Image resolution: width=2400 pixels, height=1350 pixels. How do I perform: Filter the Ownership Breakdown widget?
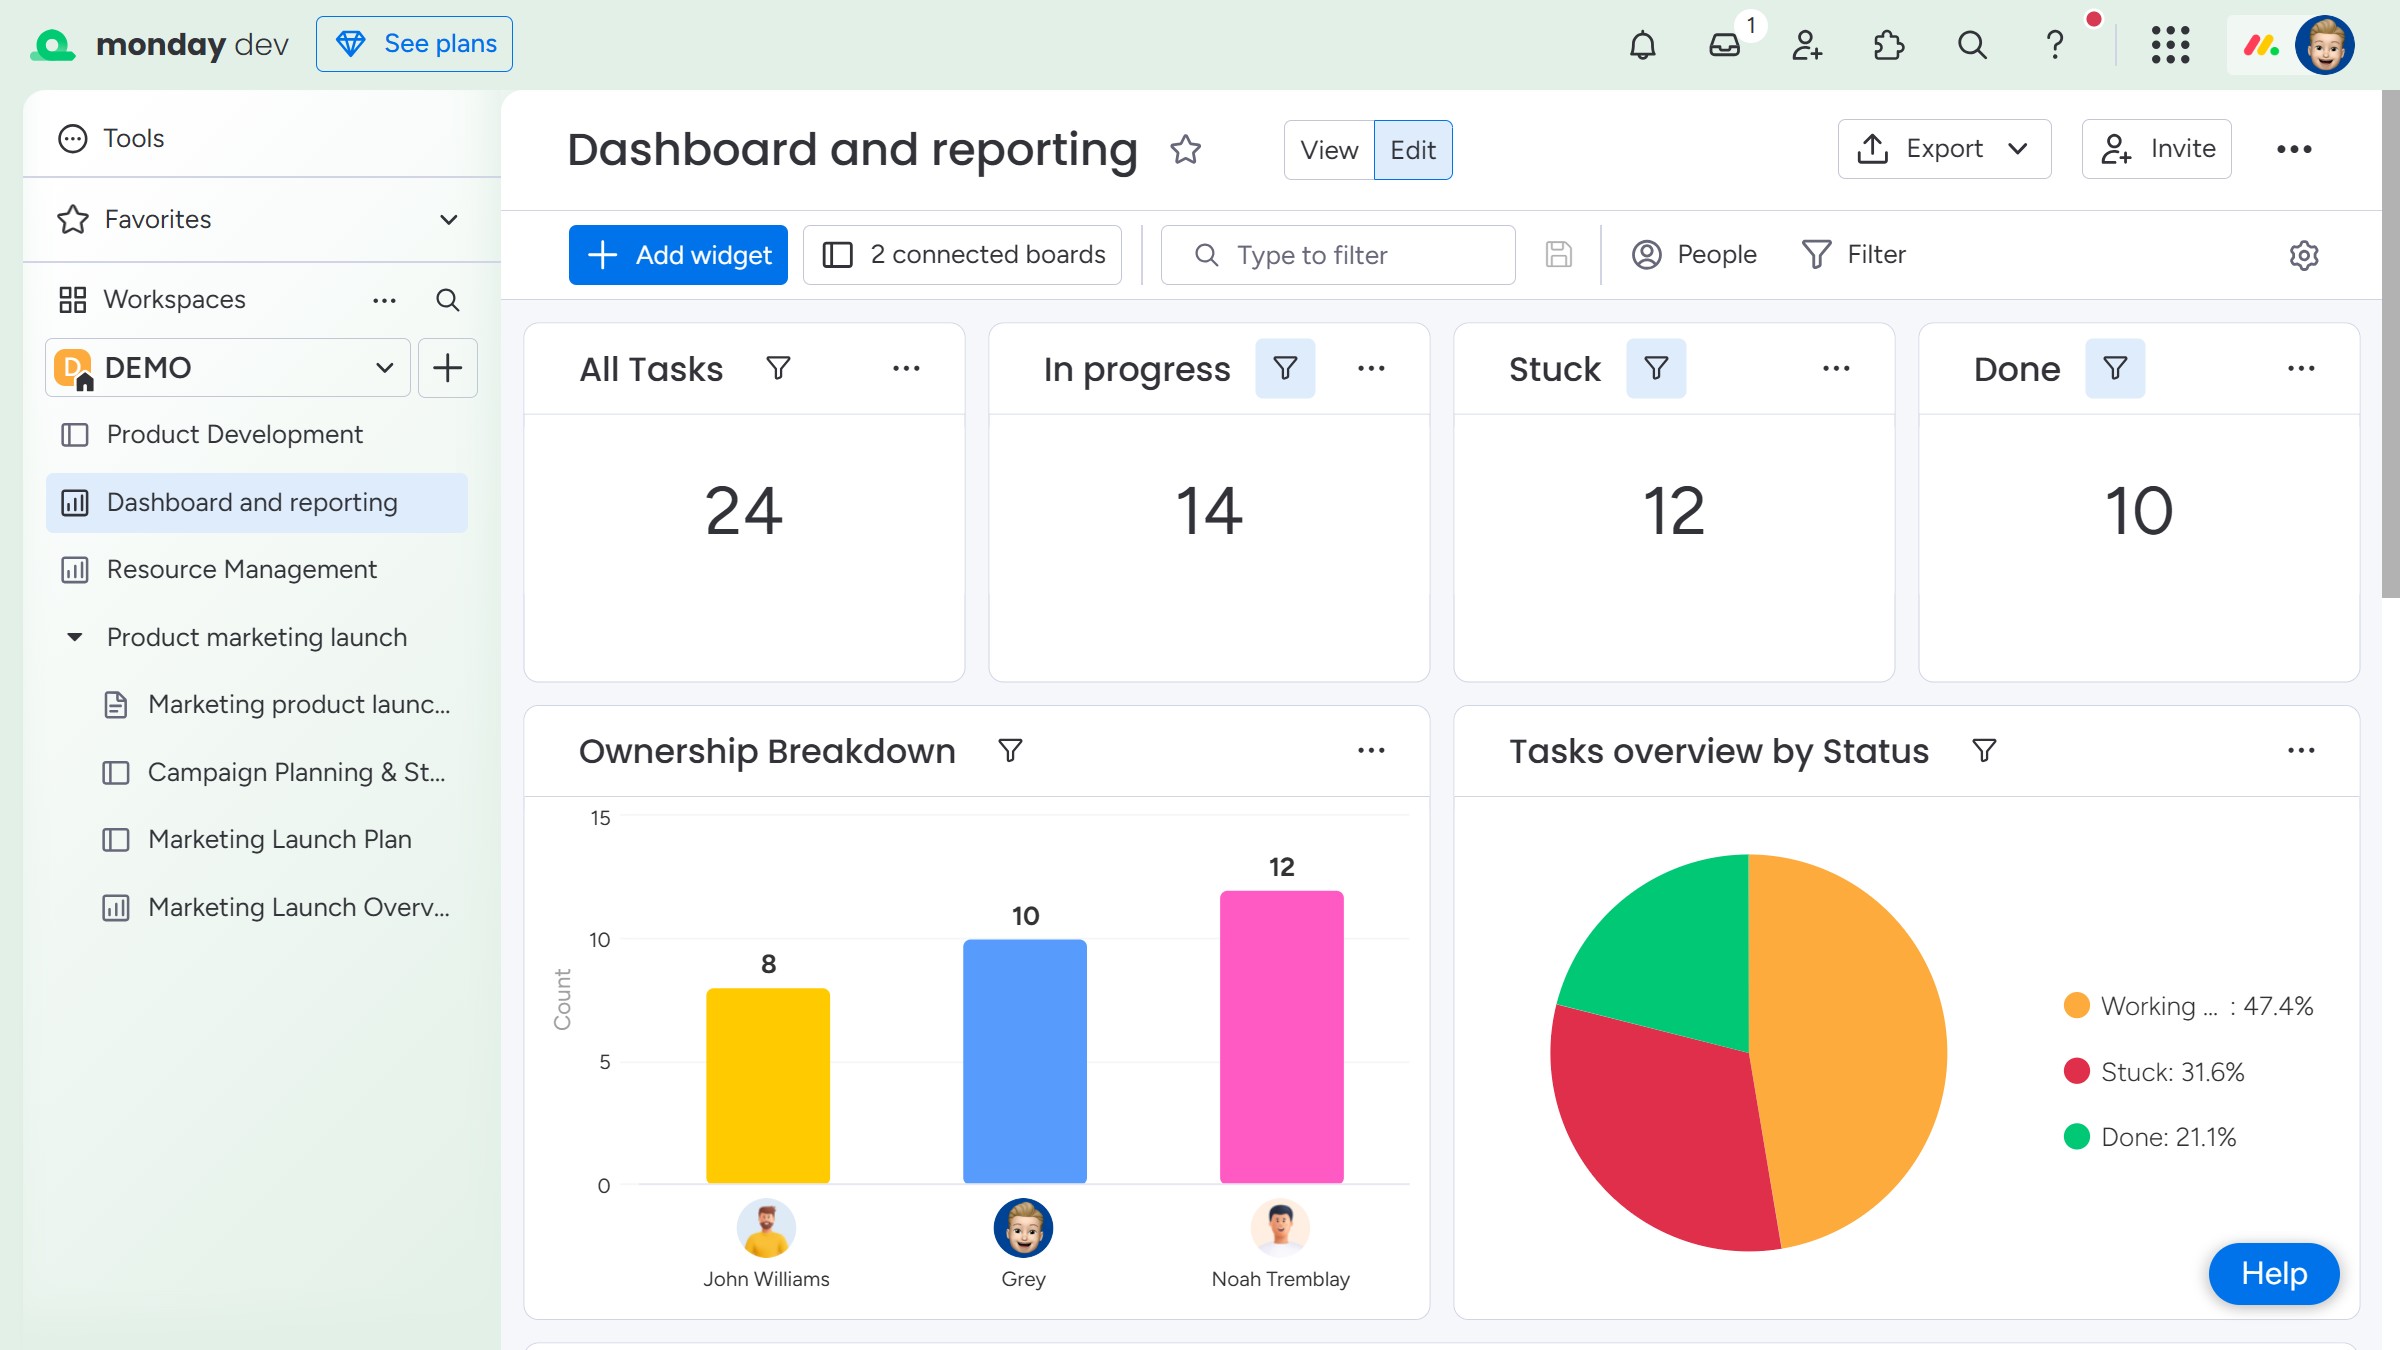tap(1010, 751)
